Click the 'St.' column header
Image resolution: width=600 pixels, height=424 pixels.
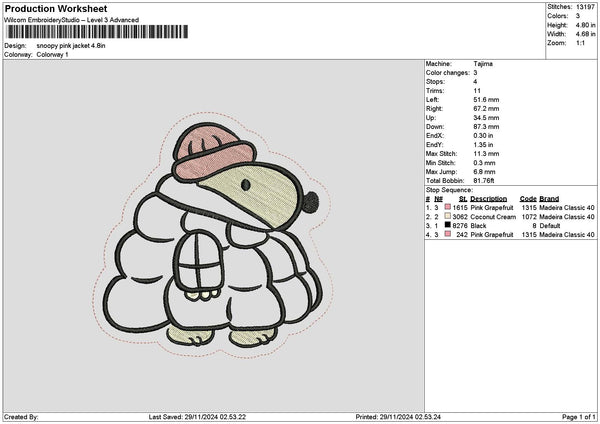pos(463,199)
